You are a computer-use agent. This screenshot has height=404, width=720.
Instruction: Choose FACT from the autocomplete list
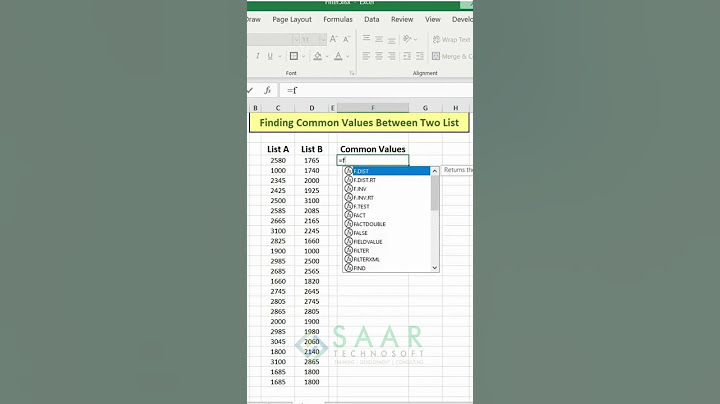(387, 215)
